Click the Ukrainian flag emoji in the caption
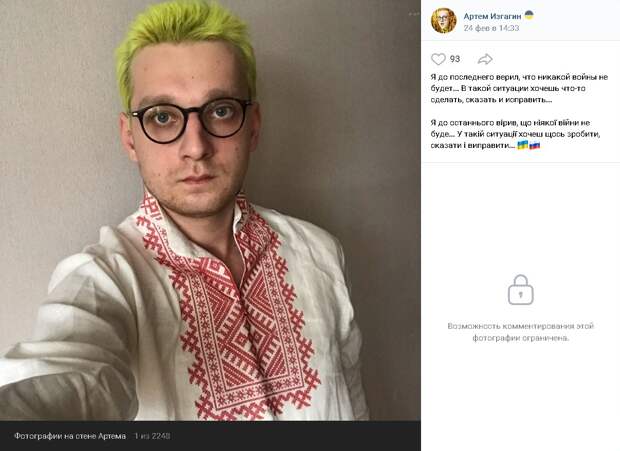This screenshot has width=620, height=451. coord(523,145)
